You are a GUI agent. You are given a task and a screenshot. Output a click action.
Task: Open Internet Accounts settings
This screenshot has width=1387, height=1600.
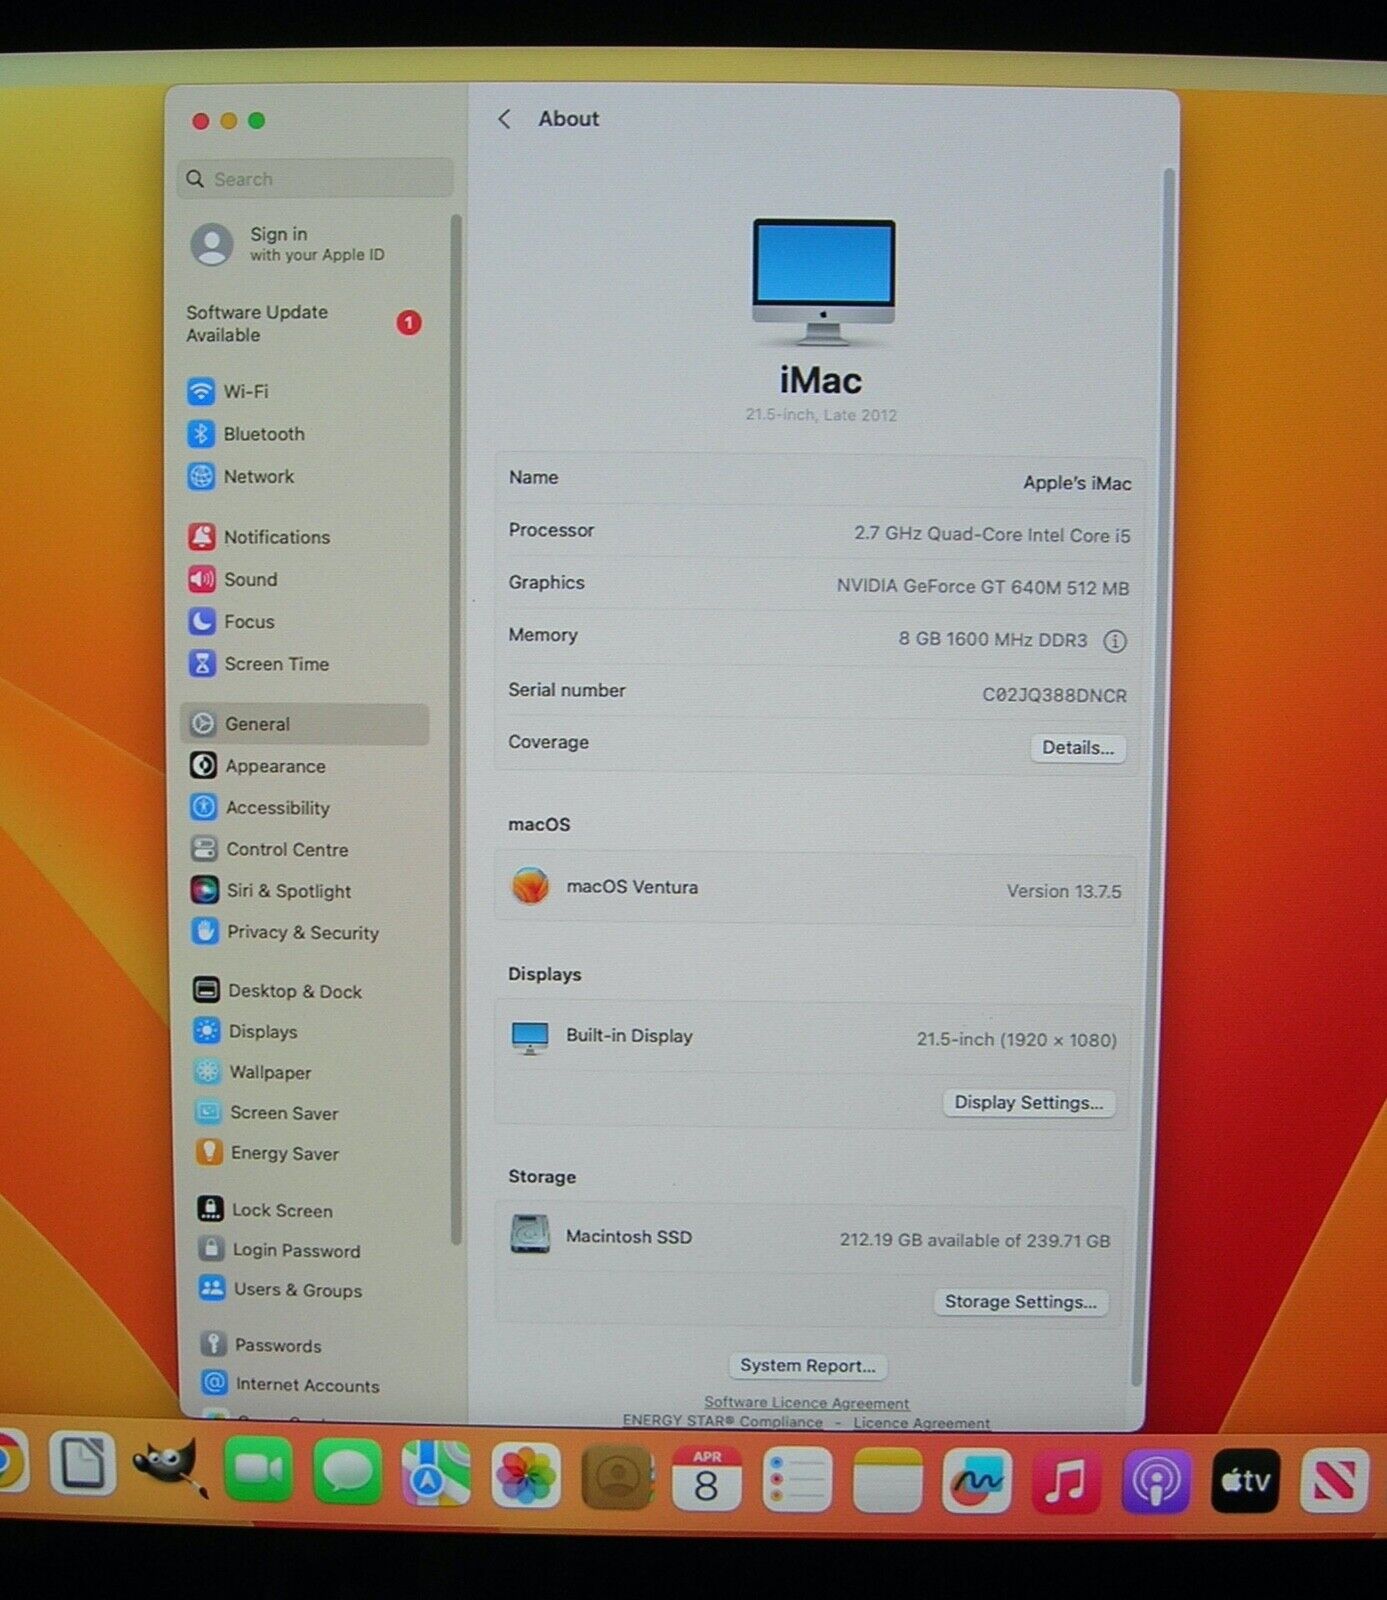coord(290,1386)
